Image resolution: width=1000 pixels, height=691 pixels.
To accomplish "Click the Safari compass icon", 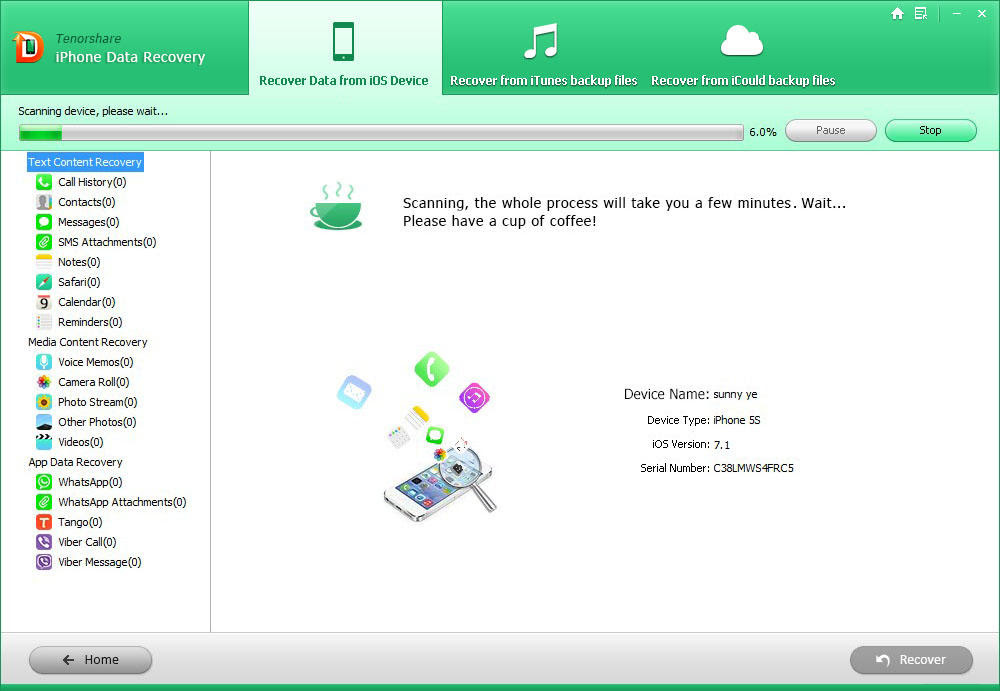I will coord(43,282).
